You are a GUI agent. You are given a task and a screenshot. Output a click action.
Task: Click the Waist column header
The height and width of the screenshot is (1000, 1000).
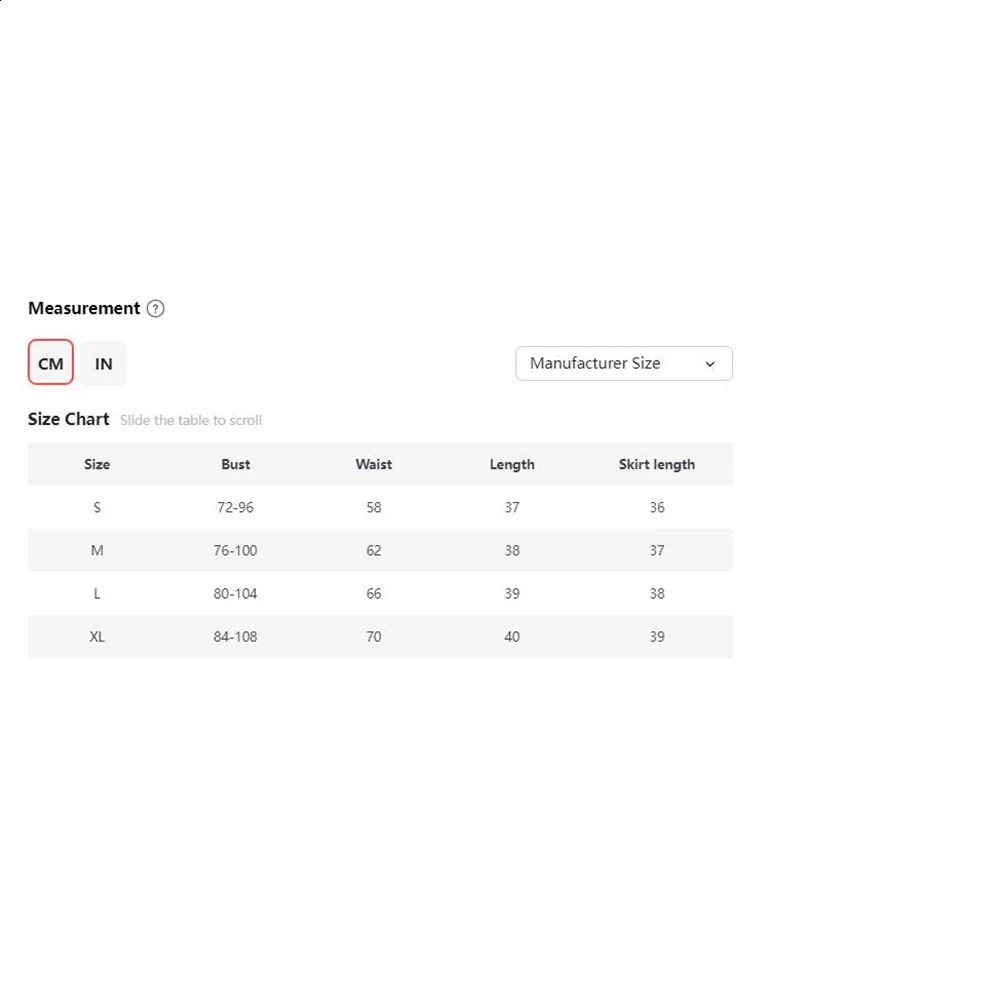374,464
